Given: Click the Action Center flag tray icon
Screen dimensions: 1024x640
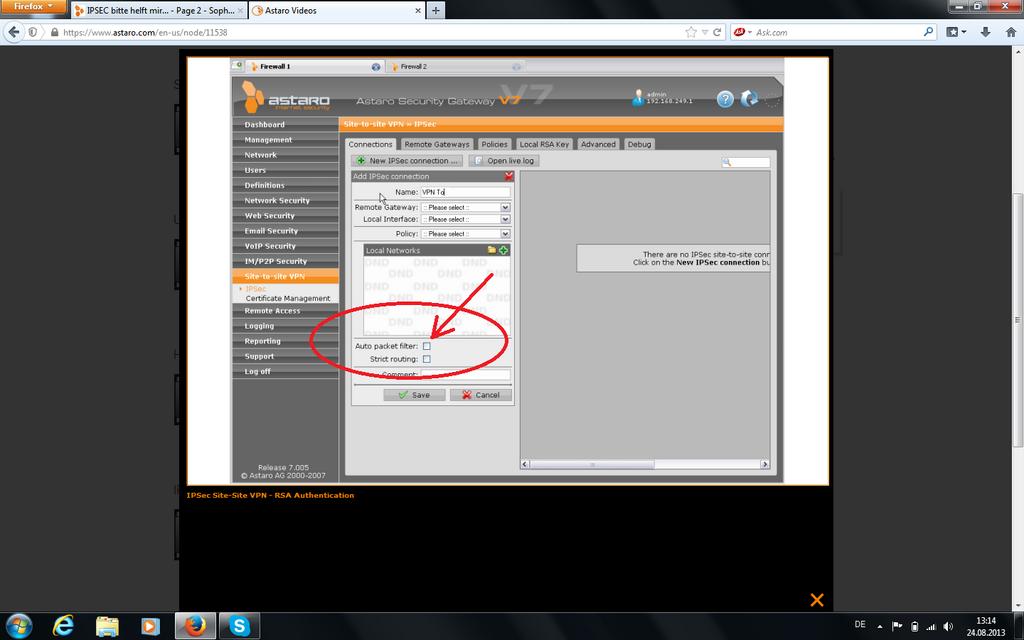Looking at the screenshot, I should pyautogui.click(x=897, y=626).
